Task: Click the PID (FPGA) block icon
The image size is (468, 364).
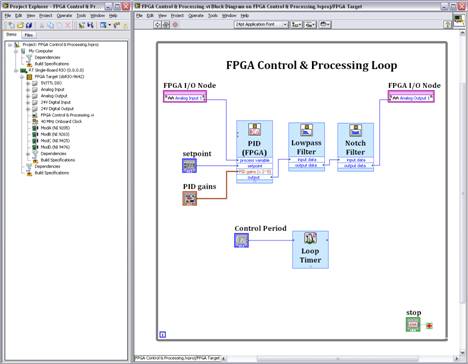Action: pyautogui.click(x=254, y=129)
